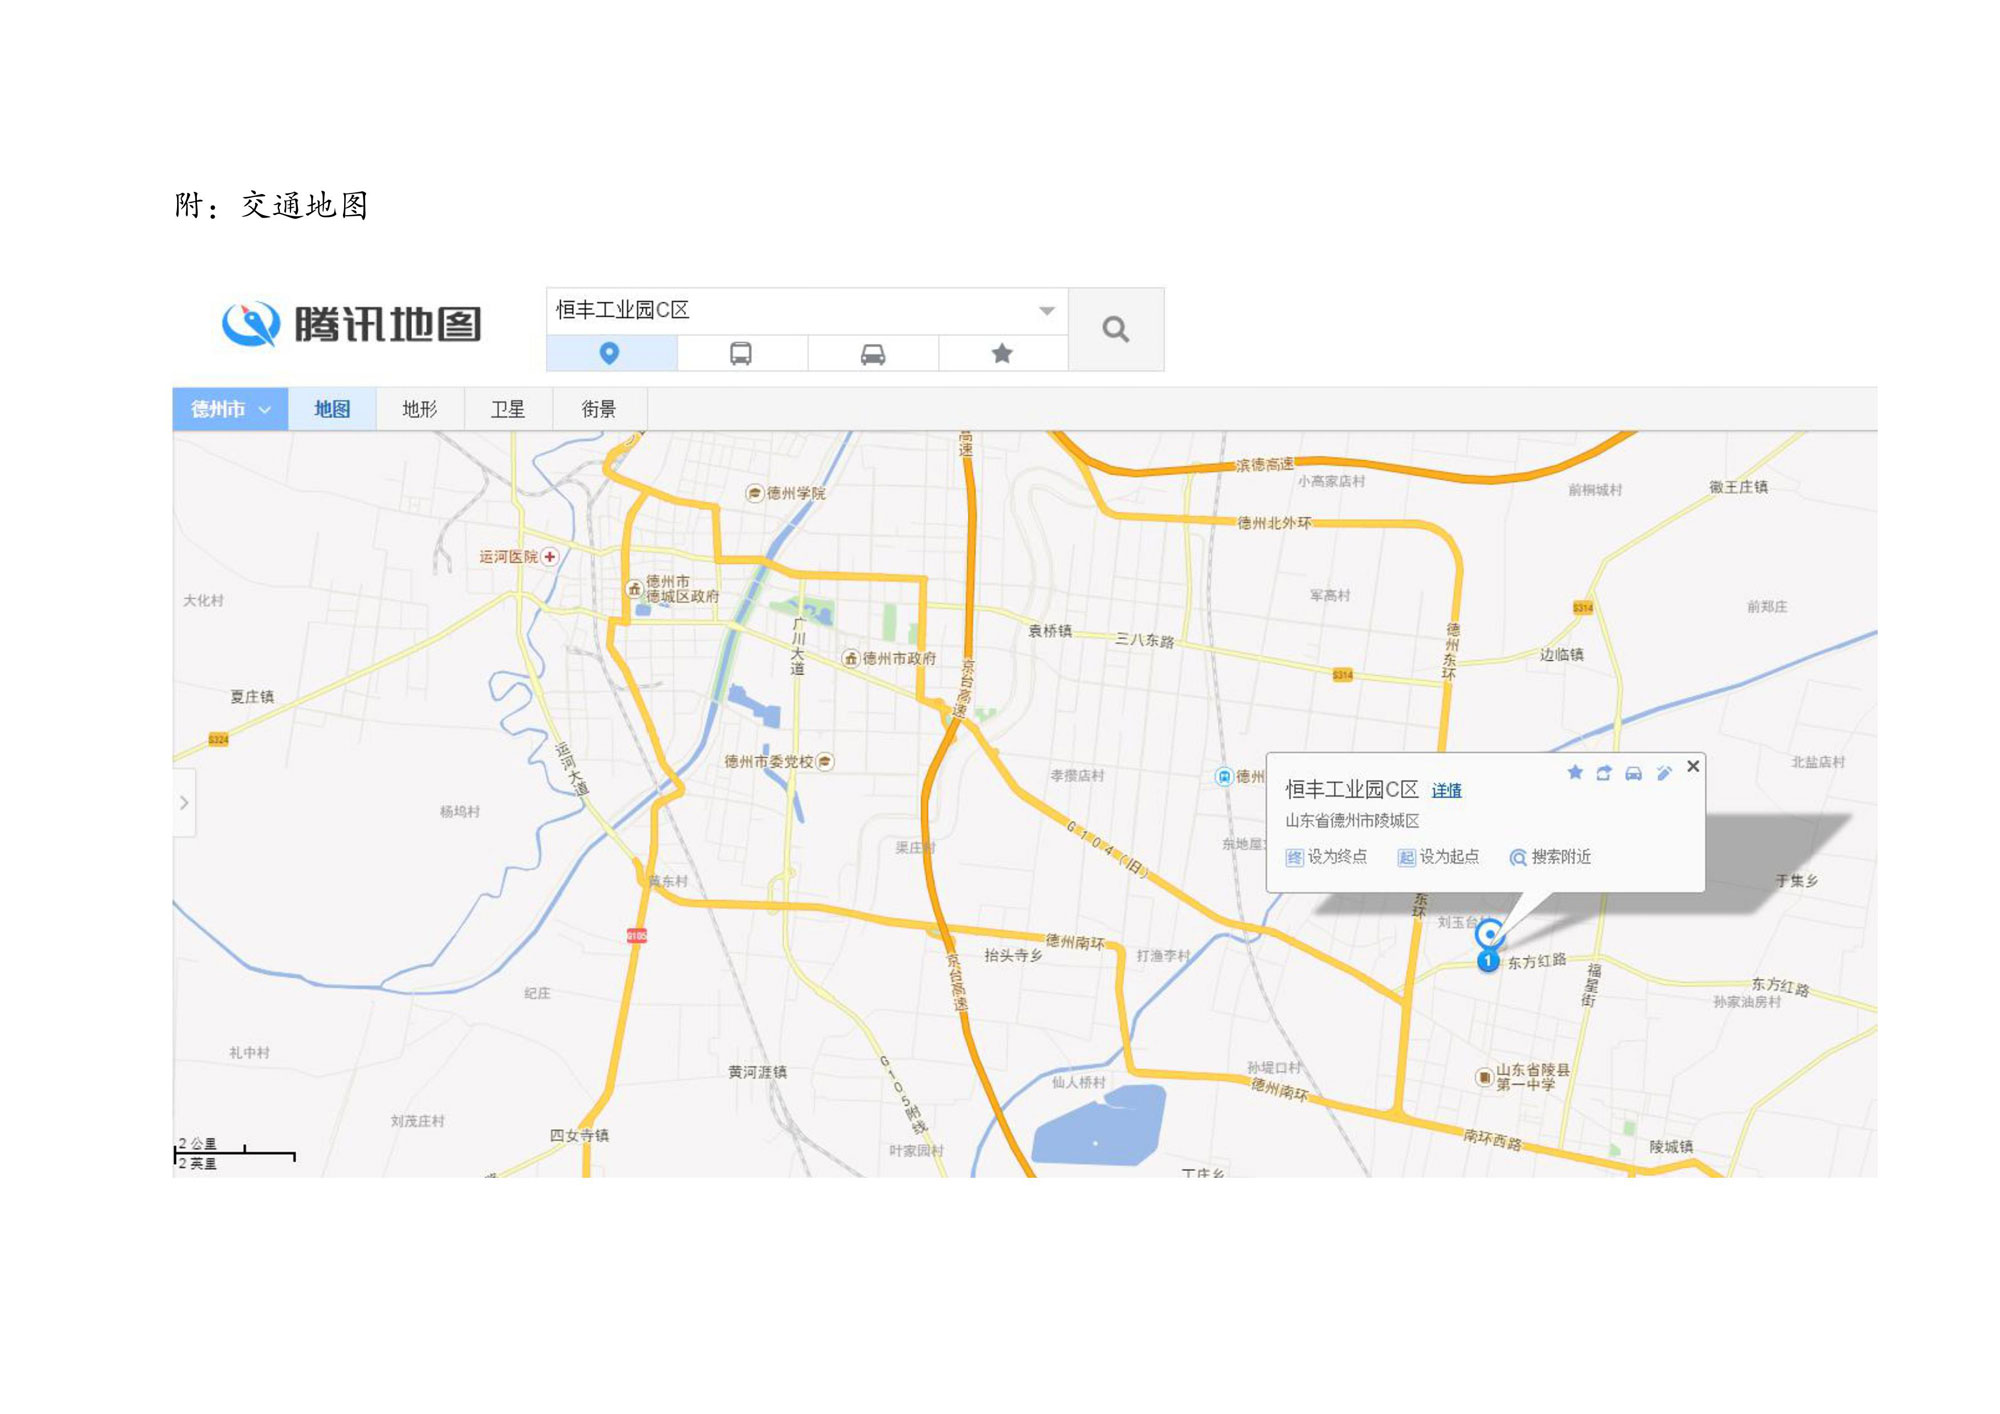
Task: Click the magnifier search button
Action: click(x=1115, y=329)
